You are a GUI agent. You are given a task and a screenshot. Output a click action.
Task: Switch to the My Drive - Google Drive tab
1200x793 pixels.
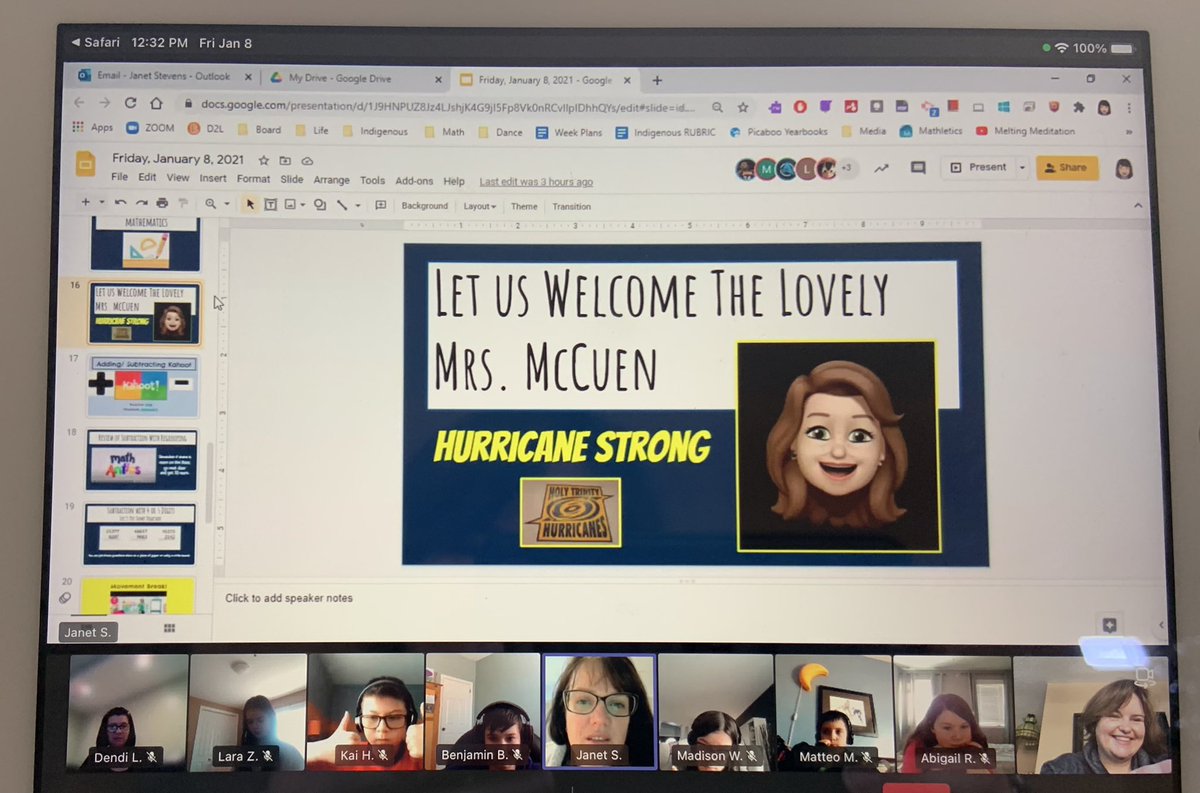(x=356, y=78)
